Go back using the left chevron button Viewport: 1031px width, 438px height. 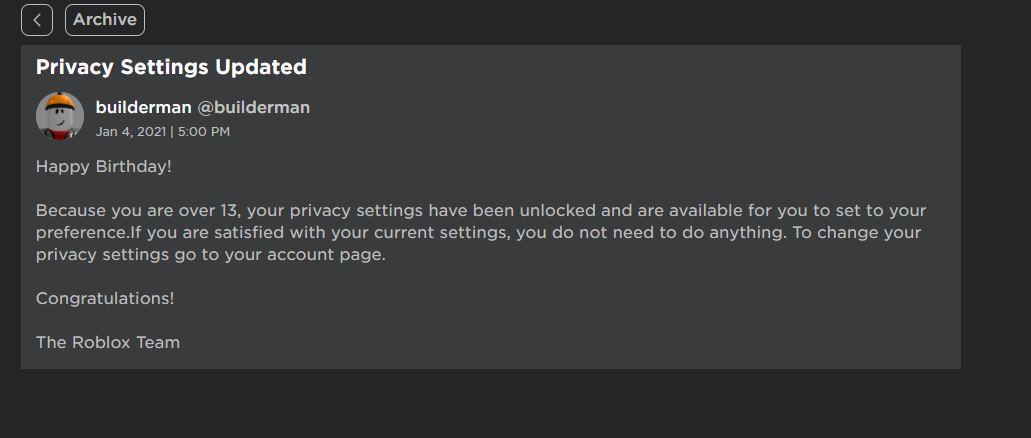coord(37,20)
